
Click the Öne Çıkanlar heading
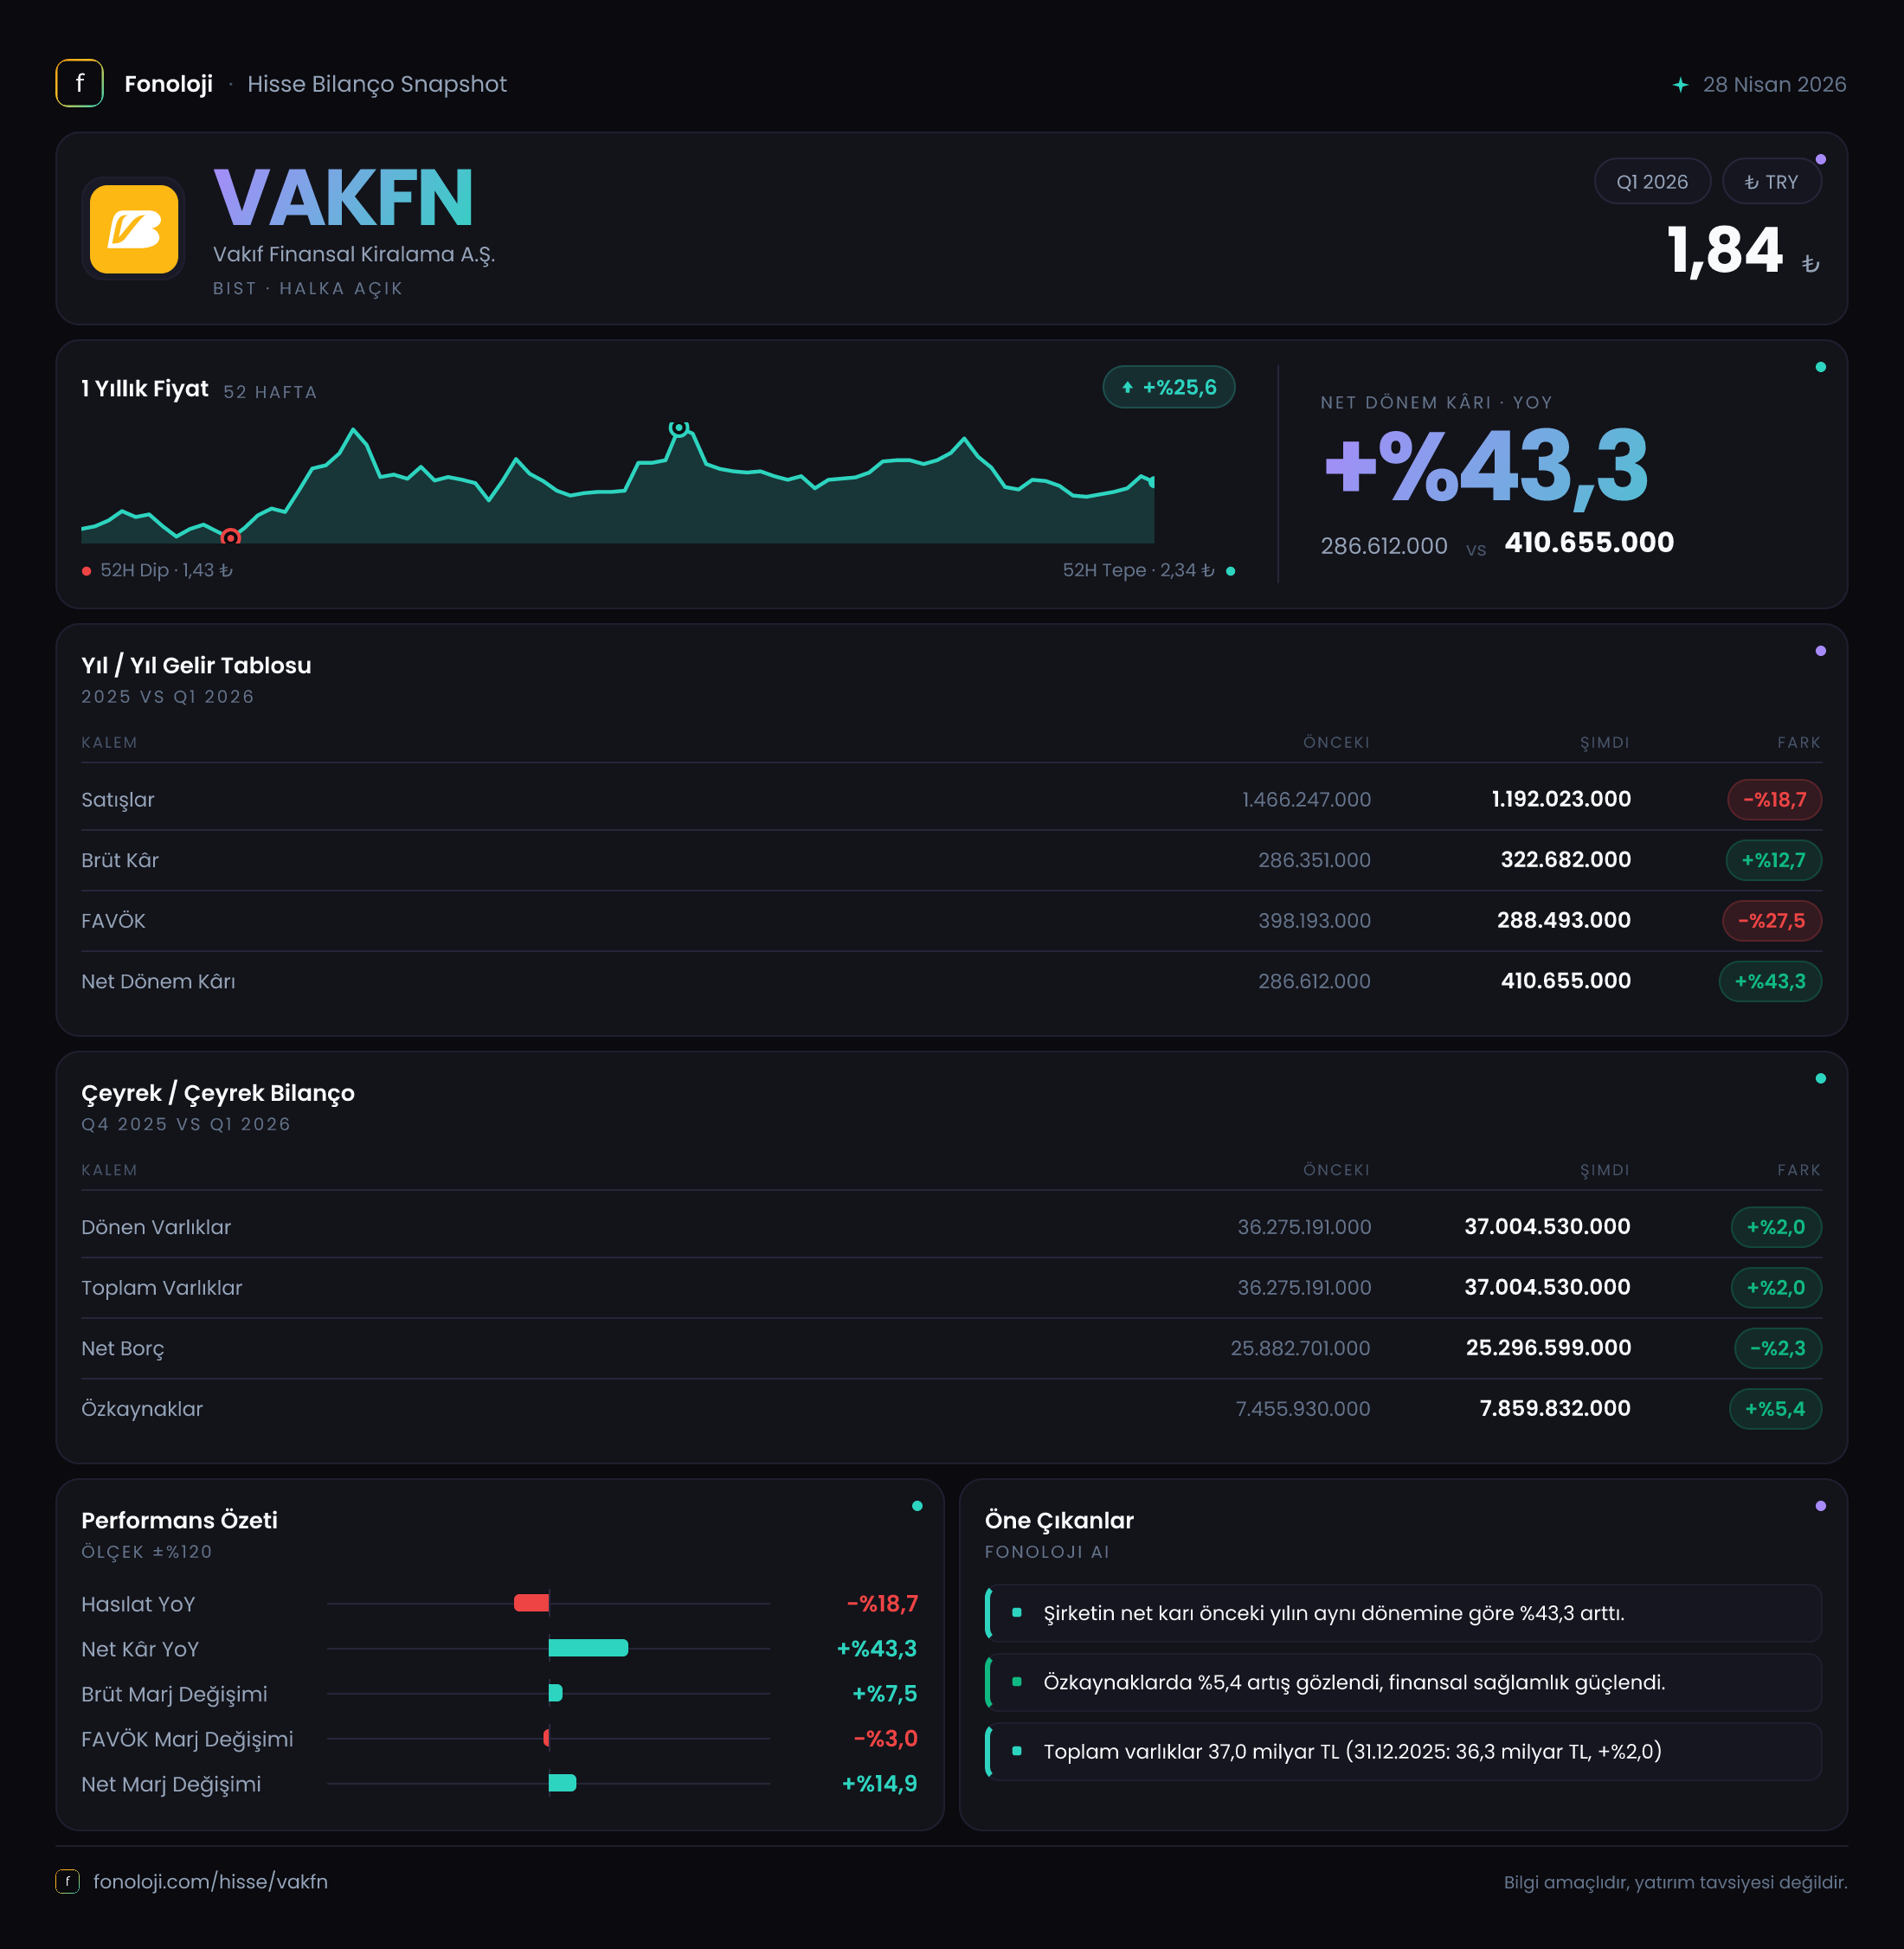coord(1059,1520)
